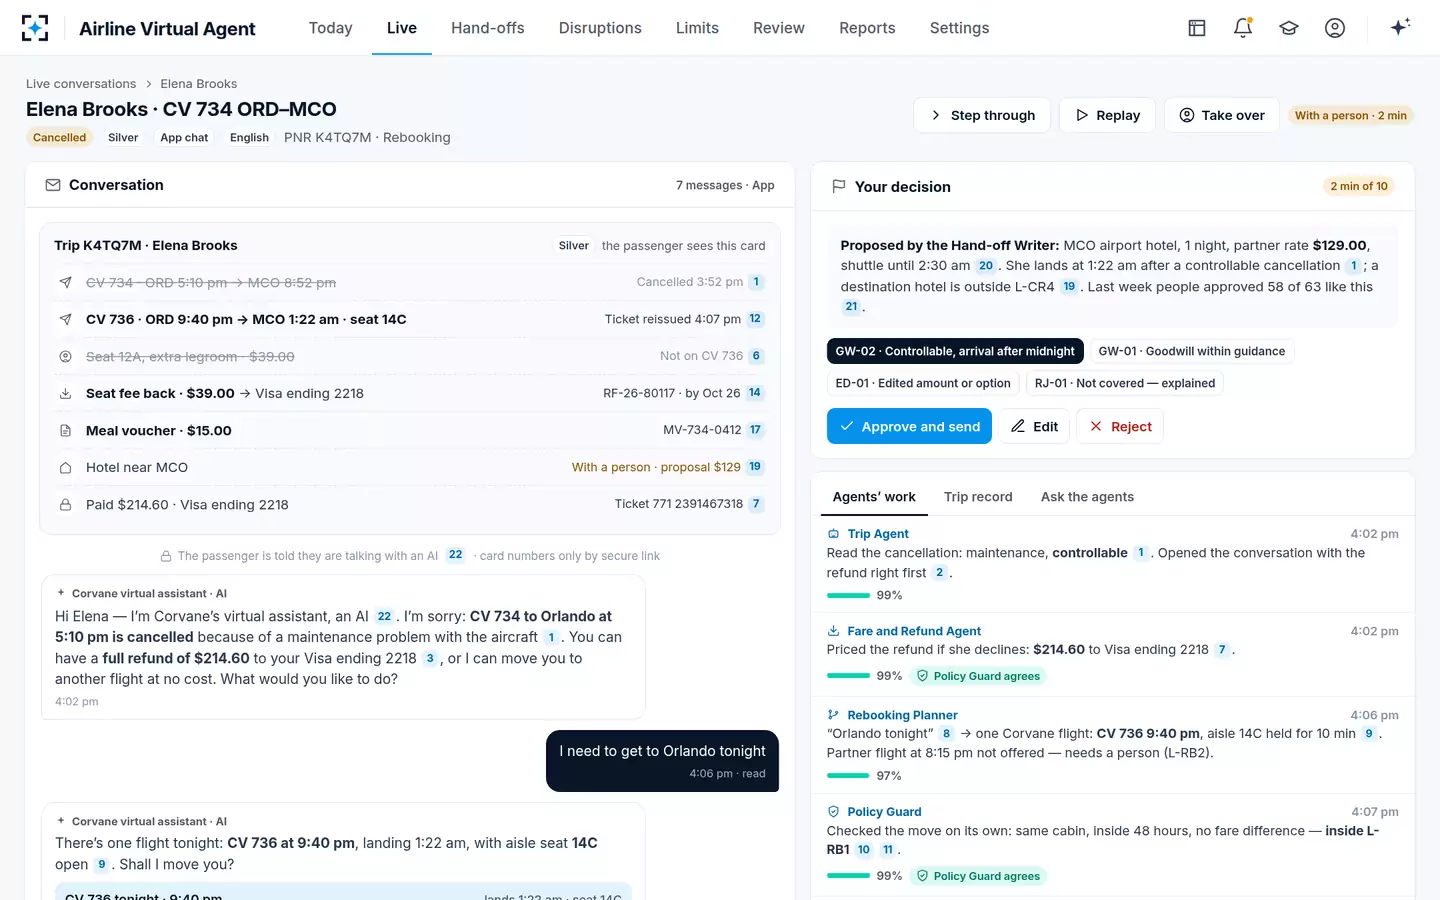Click the Trip Agent icon
The width and height of the screenshot is (1440, 900).
833,534
